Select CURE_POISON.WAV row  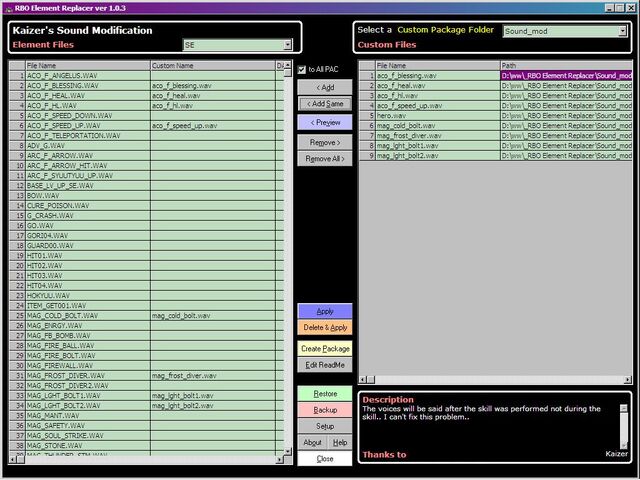pos(147,206)
